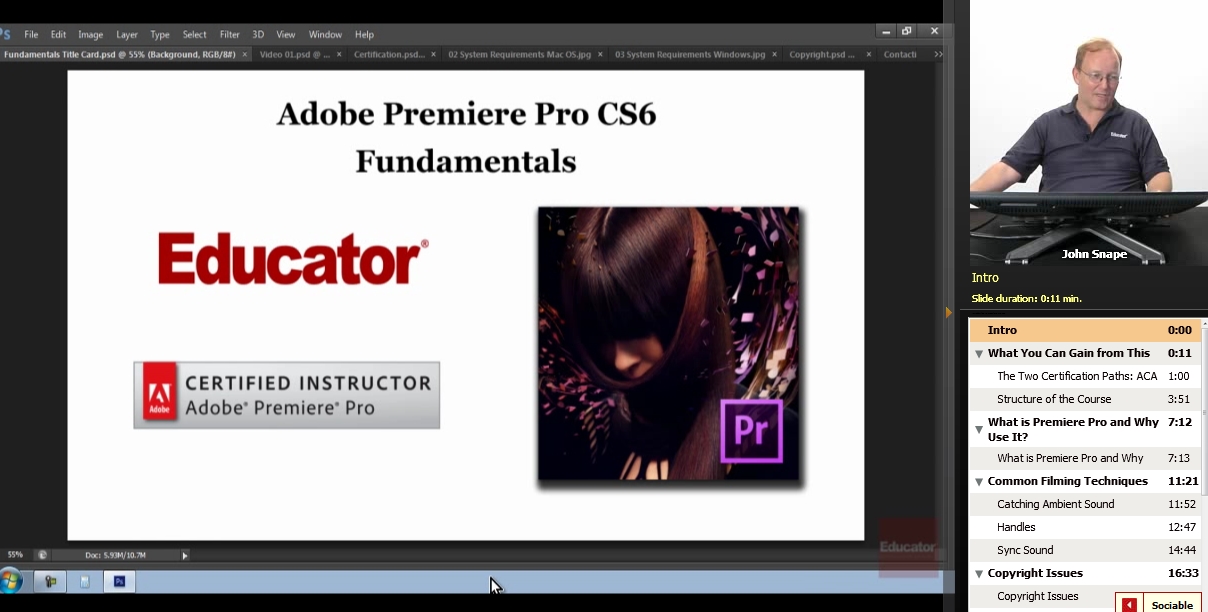Click the 55% zoom level field
This screenshot has height=612, width=1208.
(x=15, y=554)
